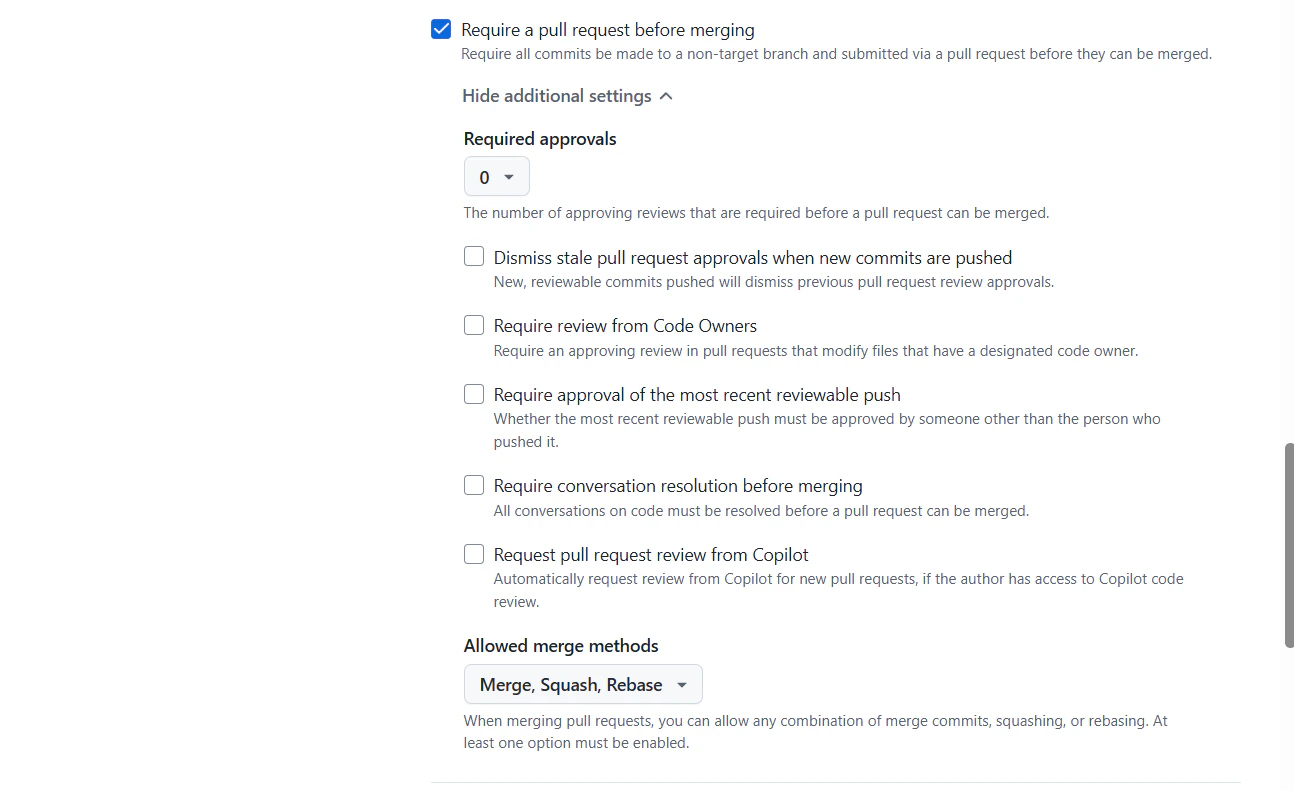Click the 'Require conversation resolution before merging' label text
The image size is (1294, 791).
click(x=678, y=486)
